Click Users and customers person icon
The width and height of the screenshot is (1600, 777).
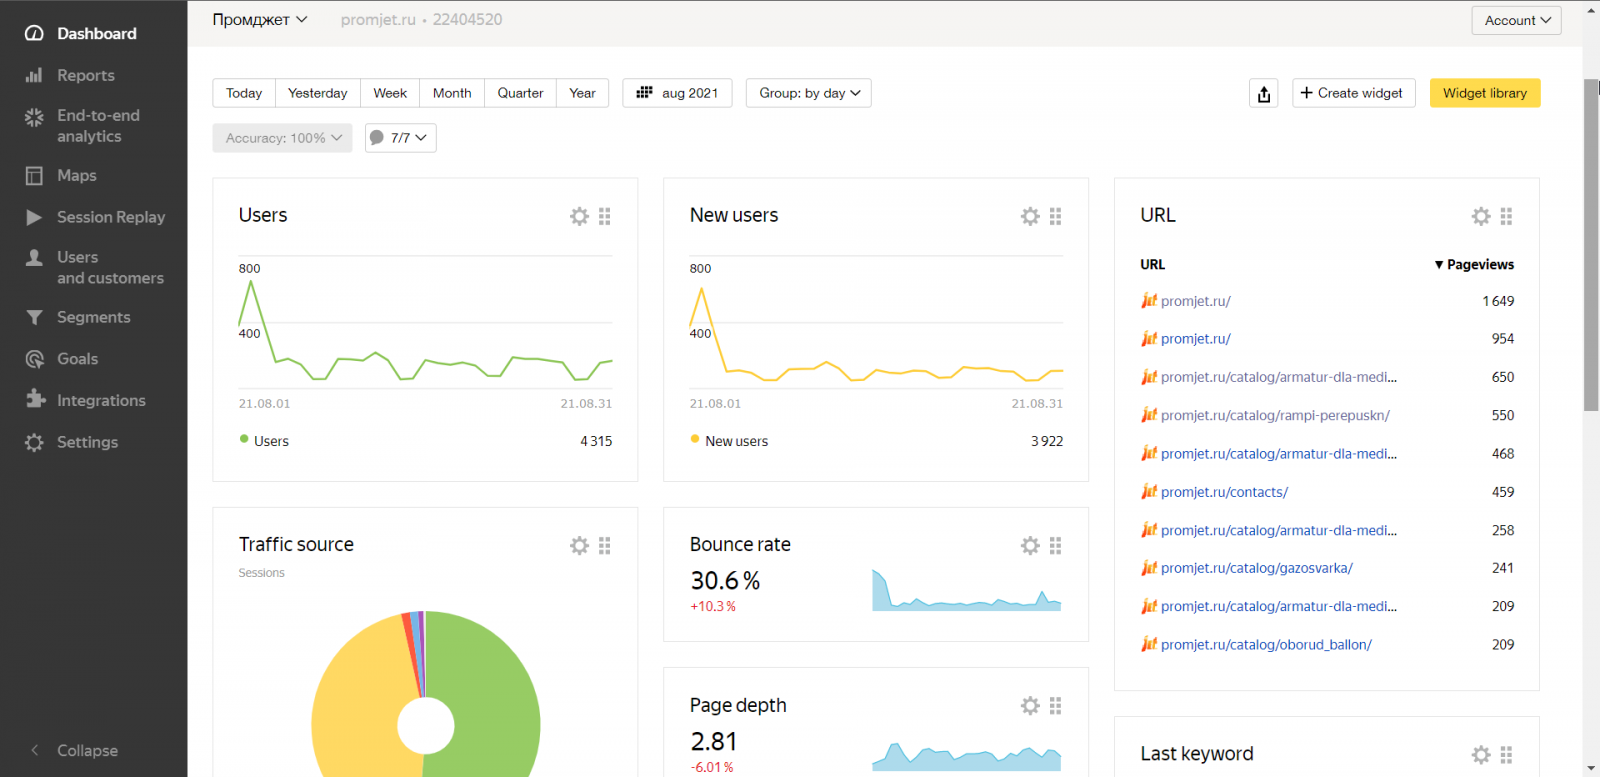point(34,258)
